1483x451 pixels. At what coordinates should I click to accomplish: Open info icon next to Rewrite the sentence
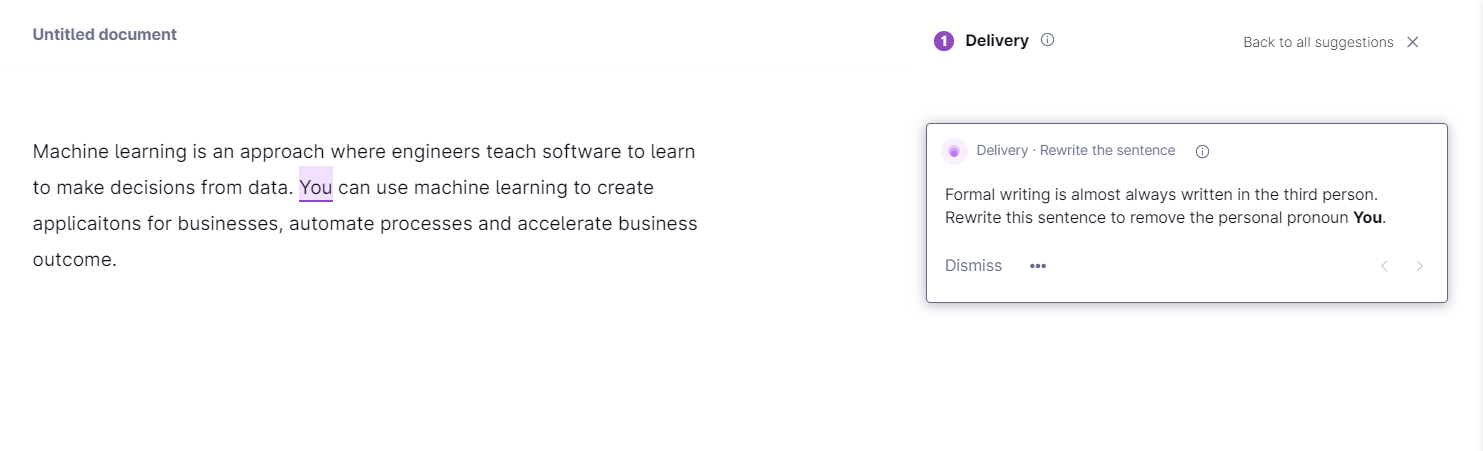coord(1202,152)
